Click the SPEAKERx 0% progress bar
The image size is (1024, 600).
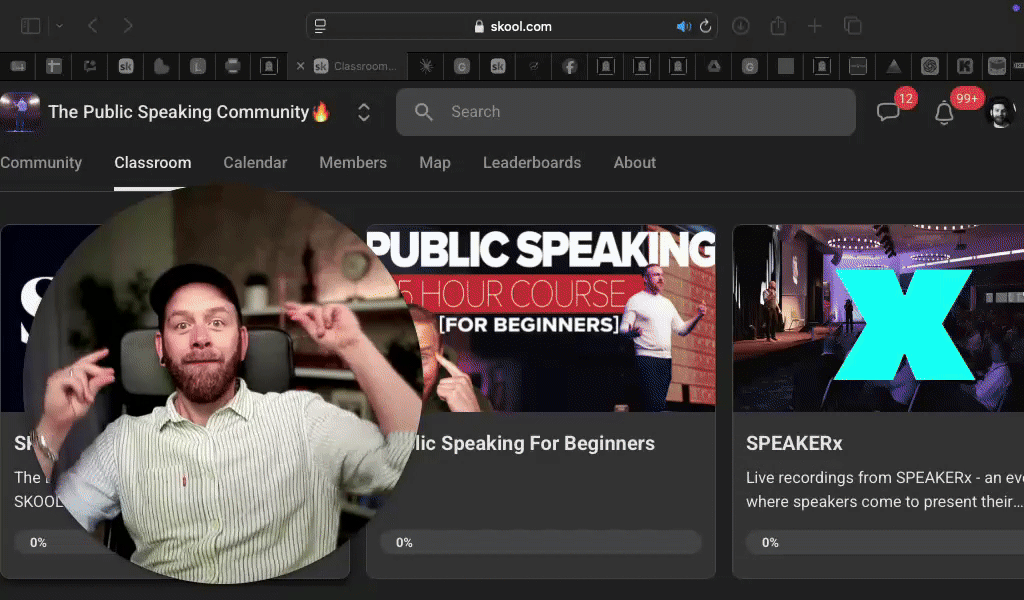pyautogui.click(x=885, y=542)
